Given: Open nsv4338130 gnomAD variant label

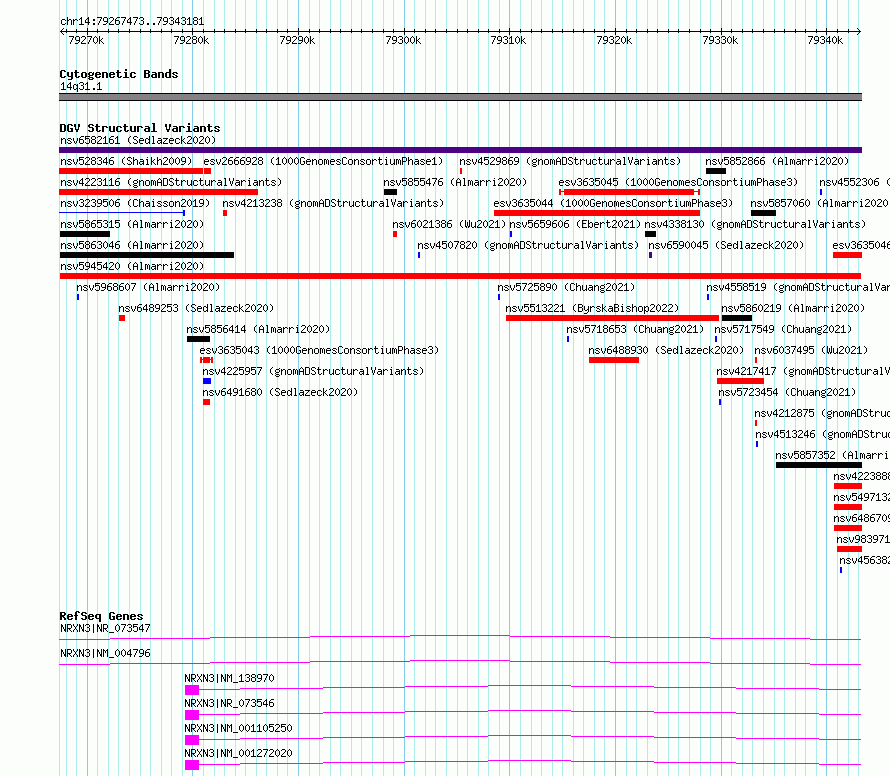Looking at the screenshot, I should coord(755,224).
